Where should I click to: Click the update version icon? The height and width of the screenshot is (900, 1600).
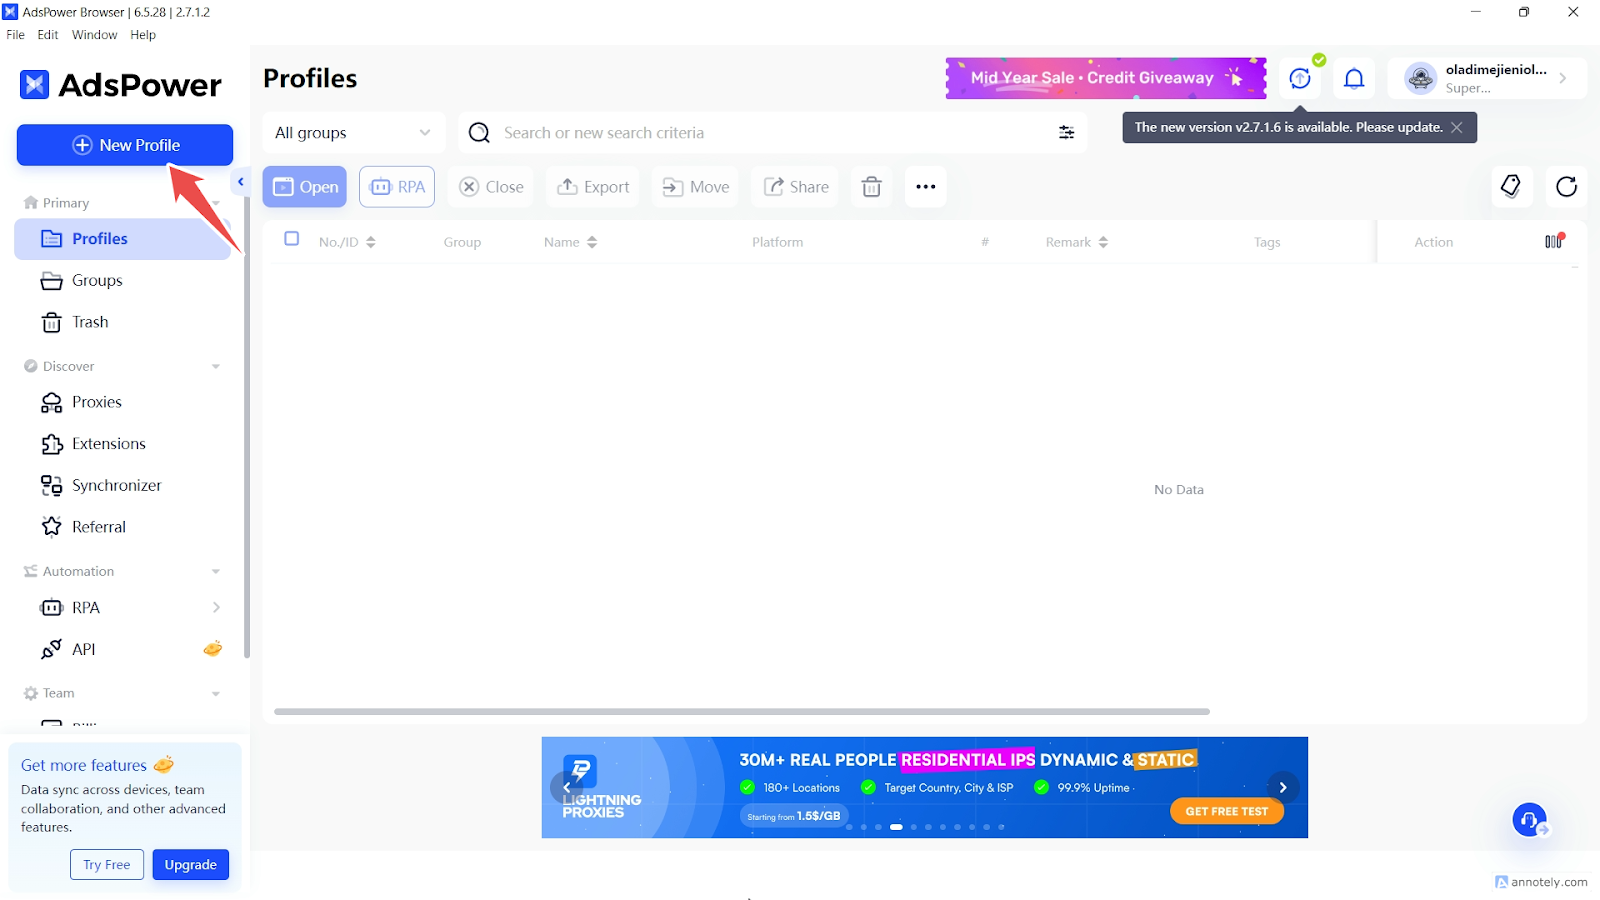tap(1300, 78)
